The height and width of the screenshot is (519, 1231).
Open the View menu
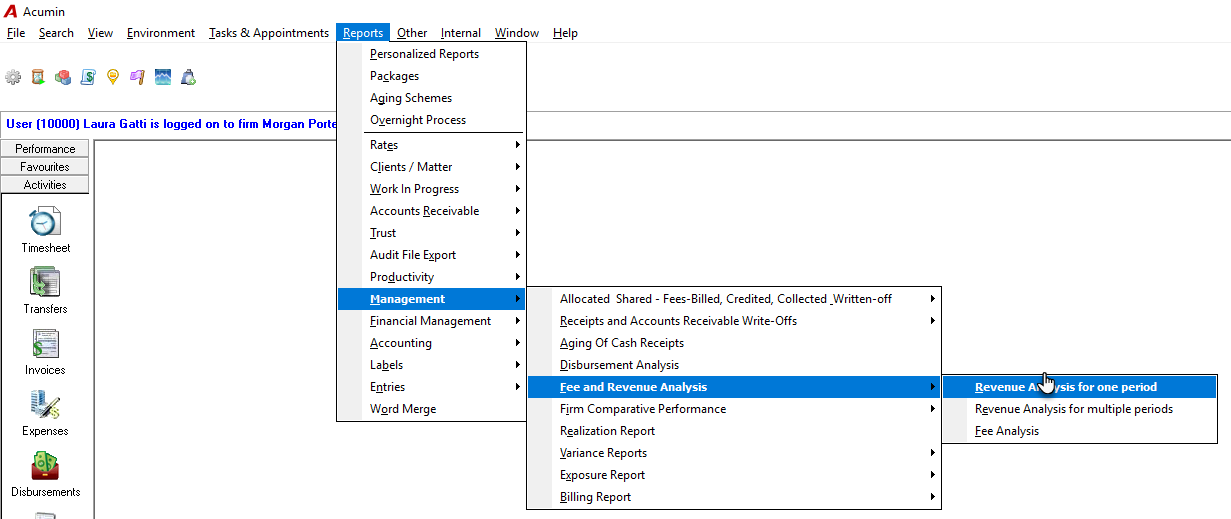(x=100, y=33)
